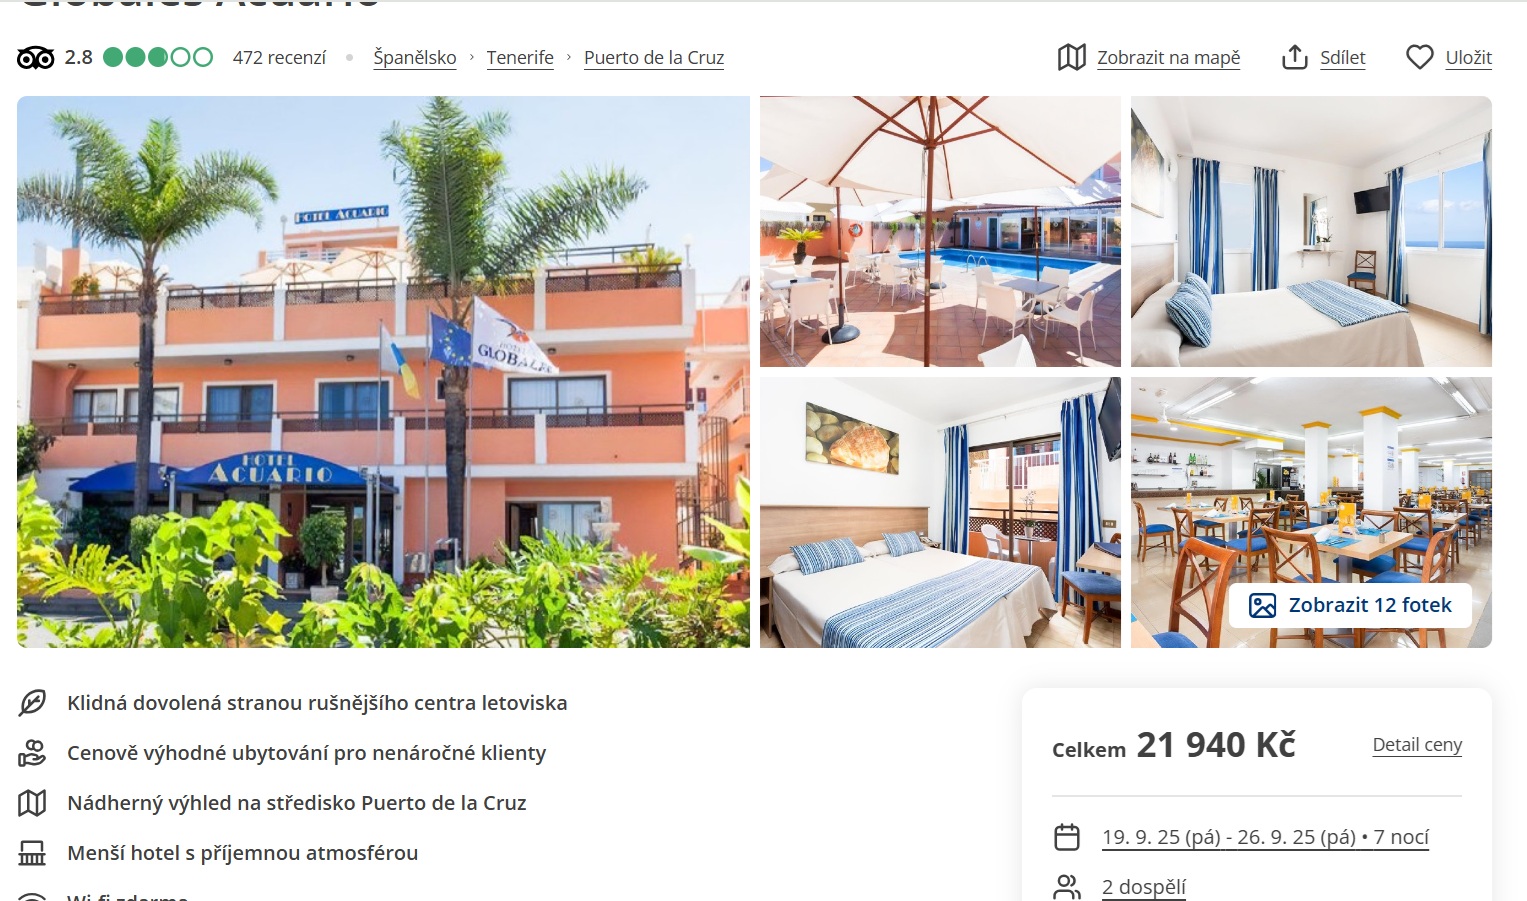Click the leaf icon by Klidná dovolená
This screenshot has height=901, width=1527.
32,703
